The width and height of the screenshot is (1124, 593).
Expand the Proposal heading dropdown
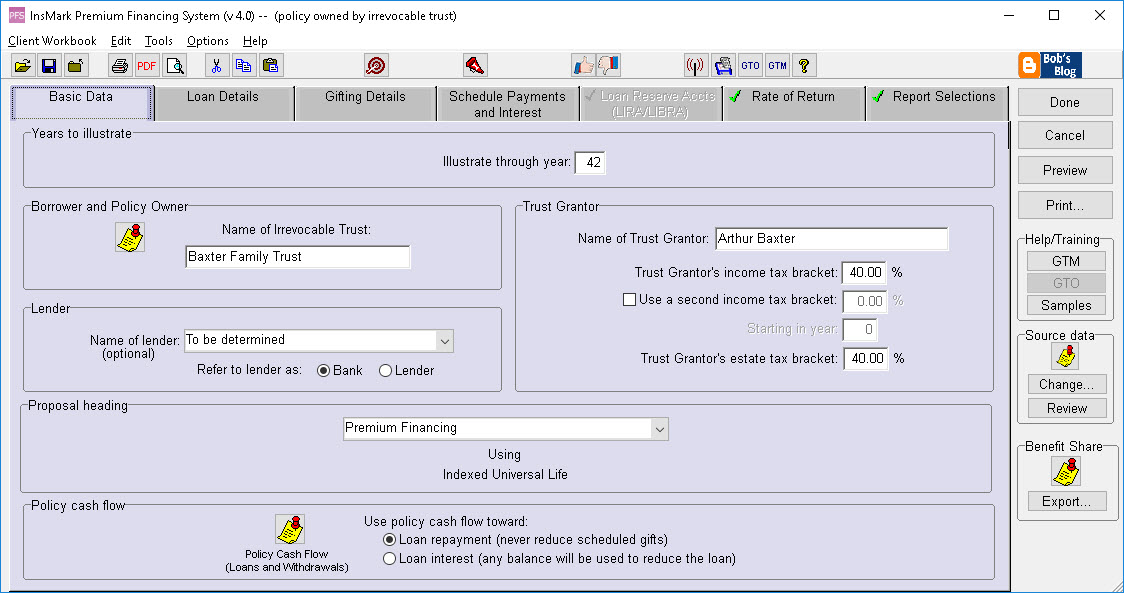pyautogui.click(x=659, y=428)
